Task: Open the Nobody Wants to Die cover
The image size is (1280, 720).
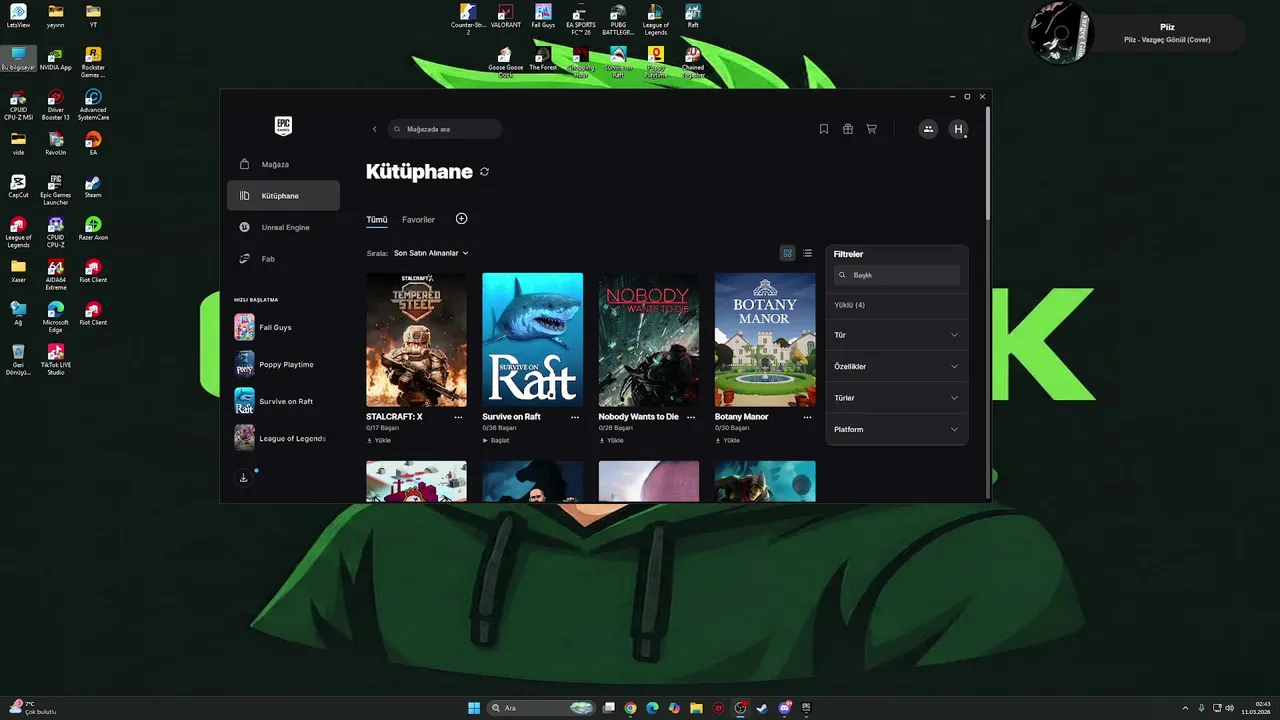Action: pyautogui.click(x=649, y=340)
